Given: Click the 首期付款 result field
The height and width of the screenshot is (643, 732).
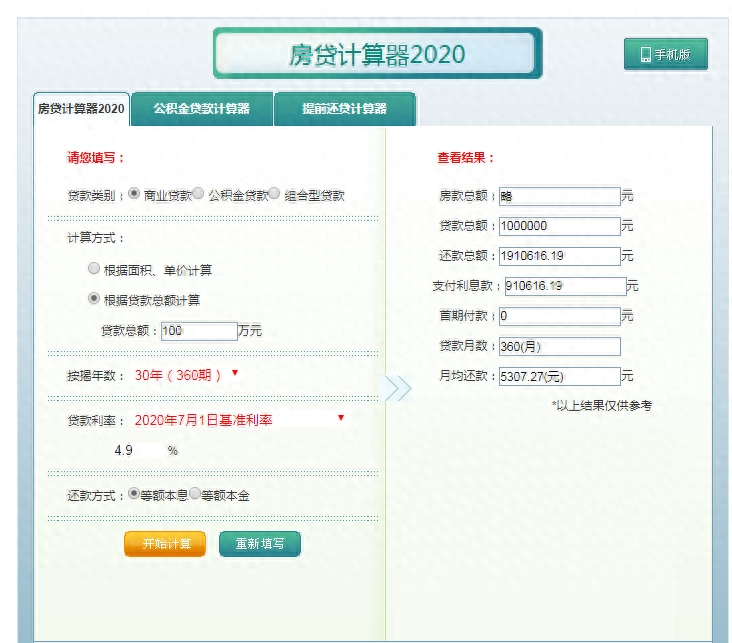Looking at the screenshot, I should point(560,316).
